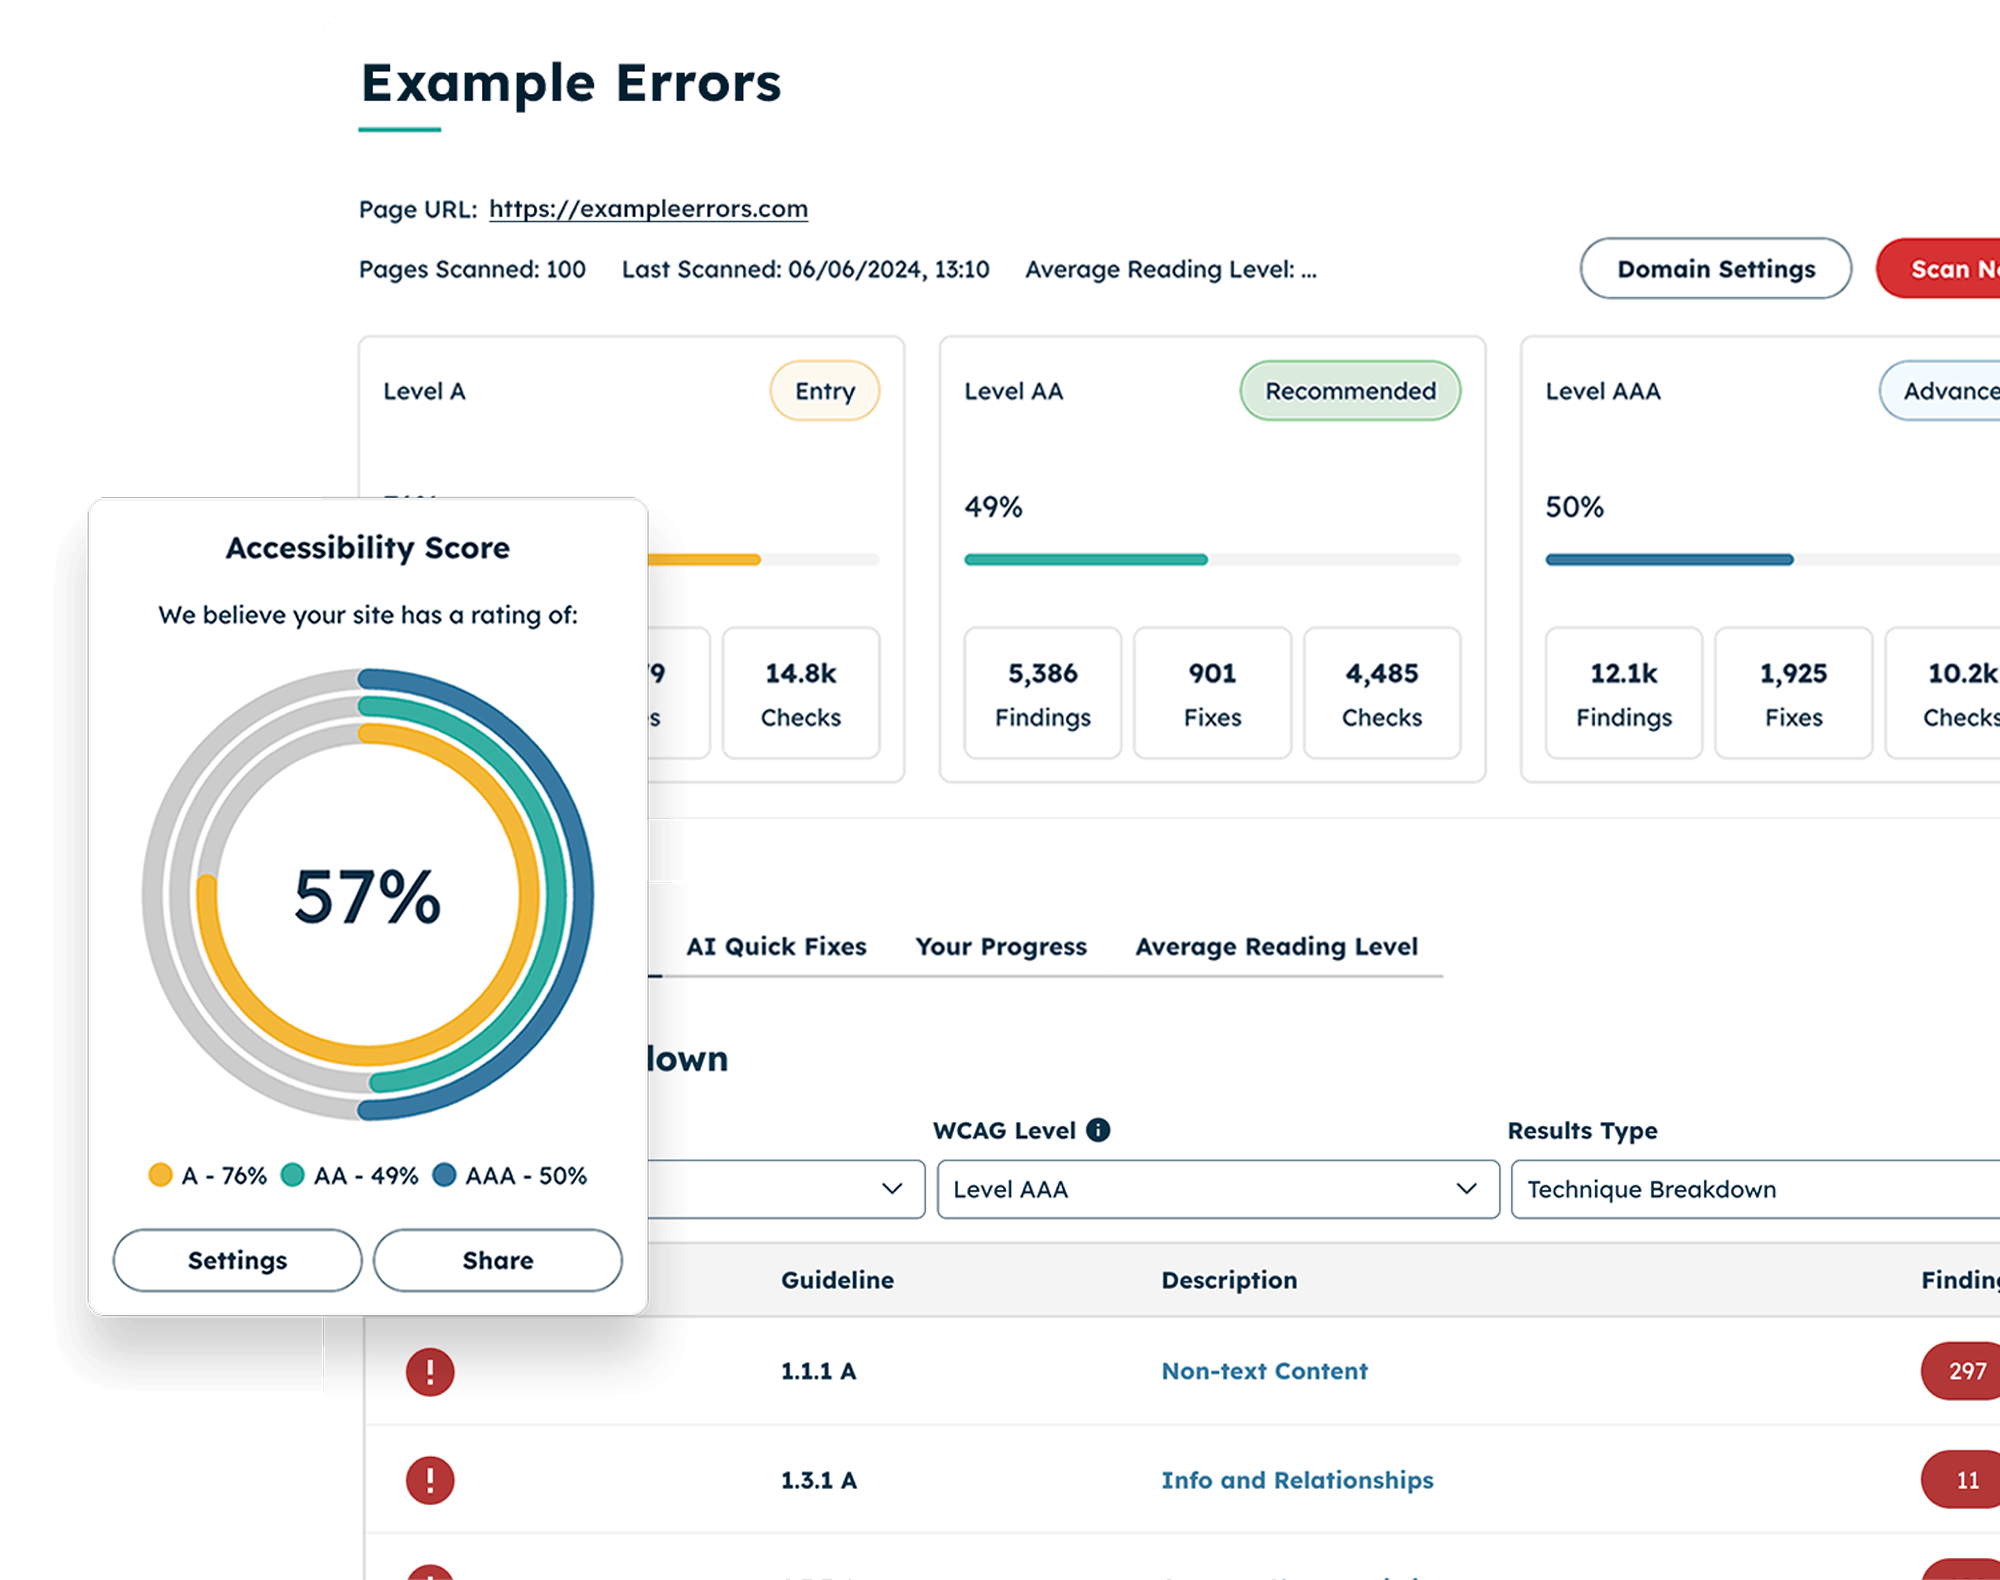This screenshot has height=1580, width=2000.
Task: Click the Findings column header
Action: tap(1960, 1280)
